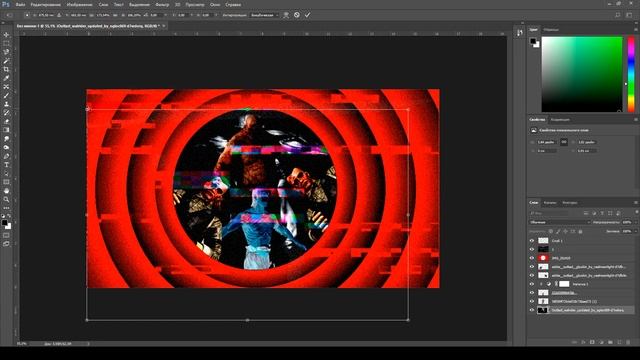Create a new group folder icon
The width and height of the screenshot is (640, 360).
point(610,342)
